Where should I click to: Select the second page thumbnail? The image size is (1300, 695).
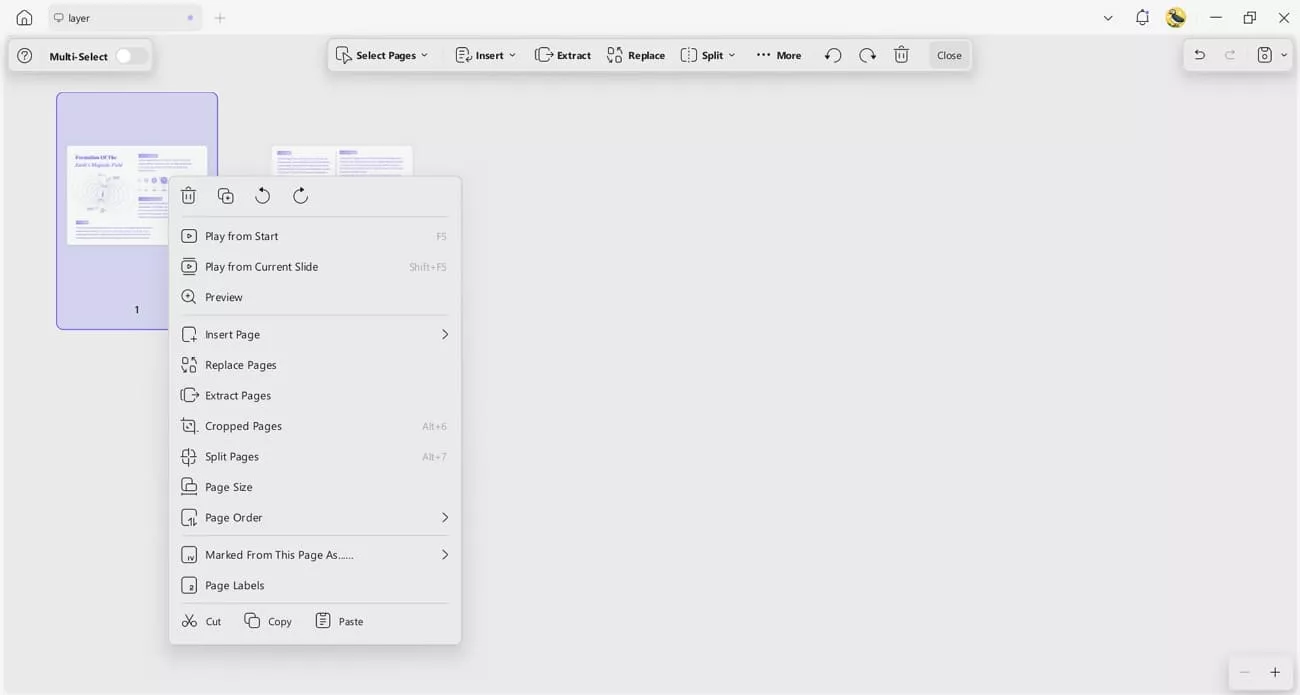click(x=342, y=161)
